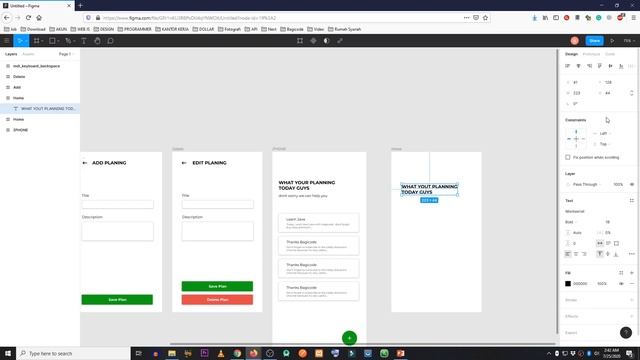Align right icon in Design panel
The height and width of the screenshot is (360, 640).
[589, 66]
